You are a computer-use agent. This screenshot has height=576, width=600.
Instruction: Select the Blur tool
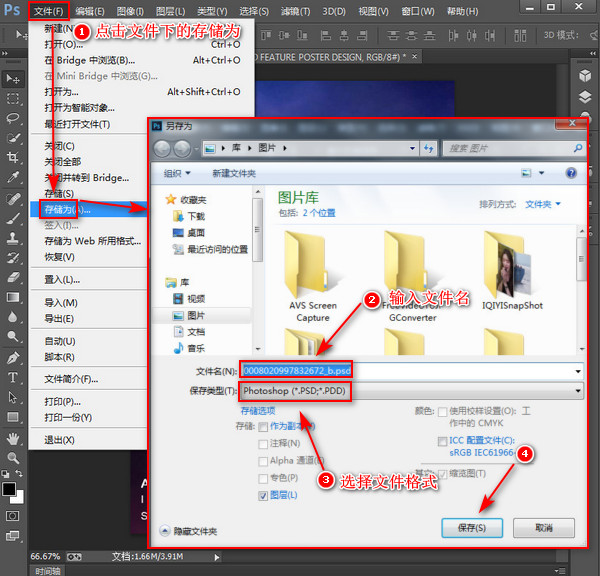[13, 317]
